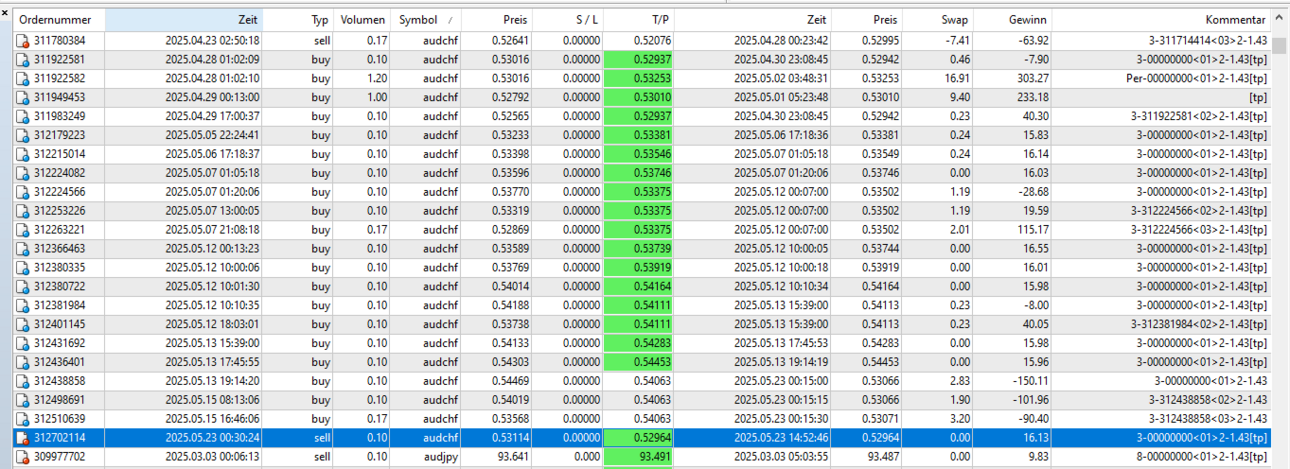Select order number 311922582
This screenshot has width=1290, height=469.
(x=60, y=78)
